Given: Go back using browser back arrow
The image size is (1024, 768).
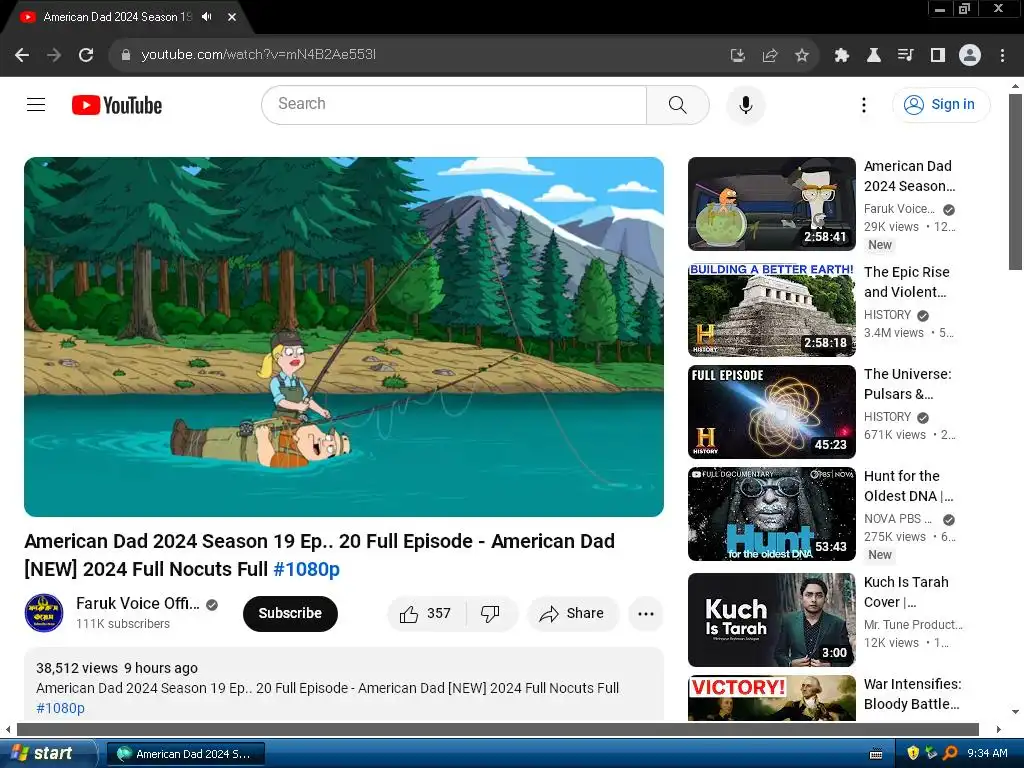Looking at the screenshot, I should pos(22,55).
